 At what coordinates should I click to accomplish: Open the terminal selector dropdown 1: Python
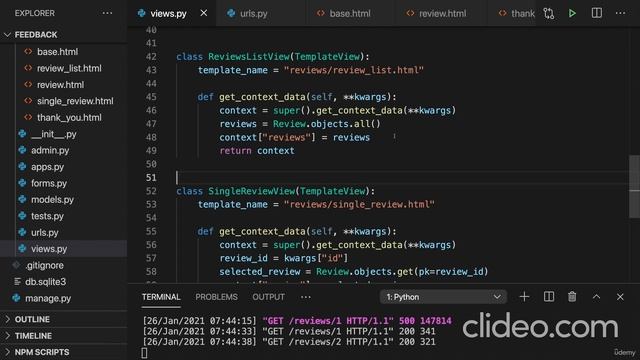pos(443,297)
